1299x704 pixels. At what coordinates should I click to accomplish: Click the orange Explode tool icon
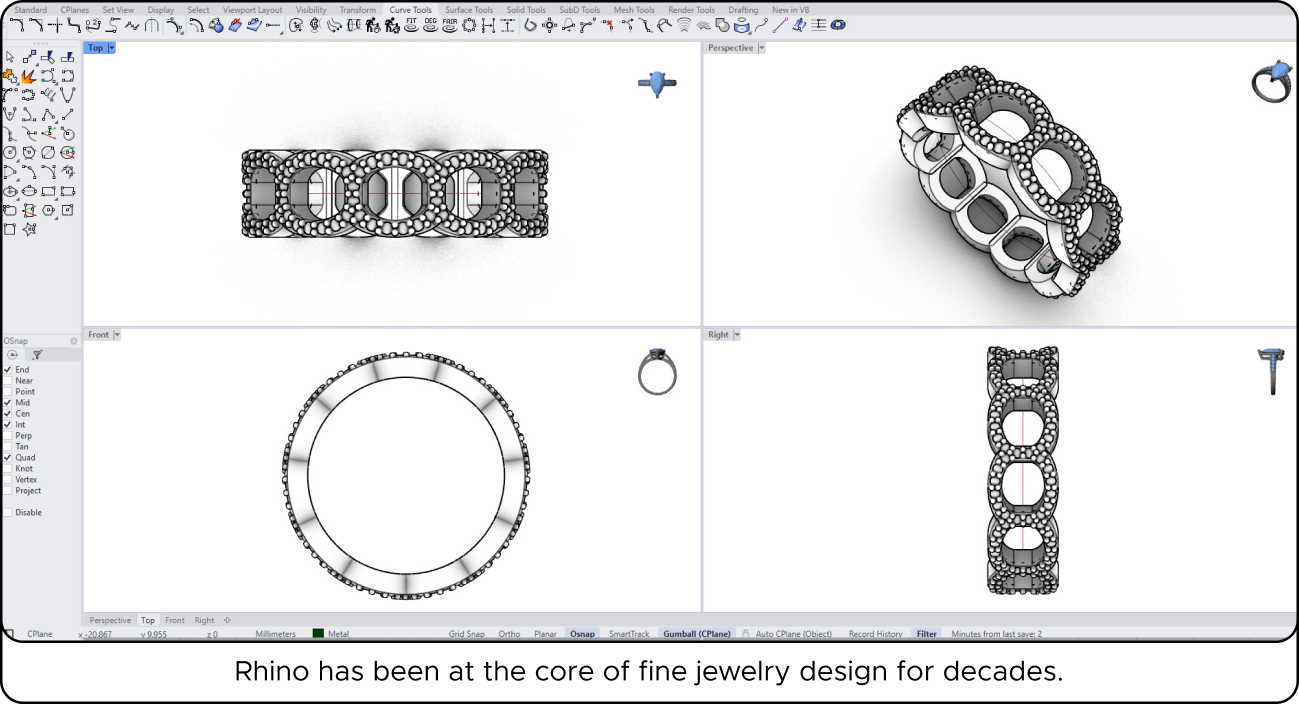[29, 76]
